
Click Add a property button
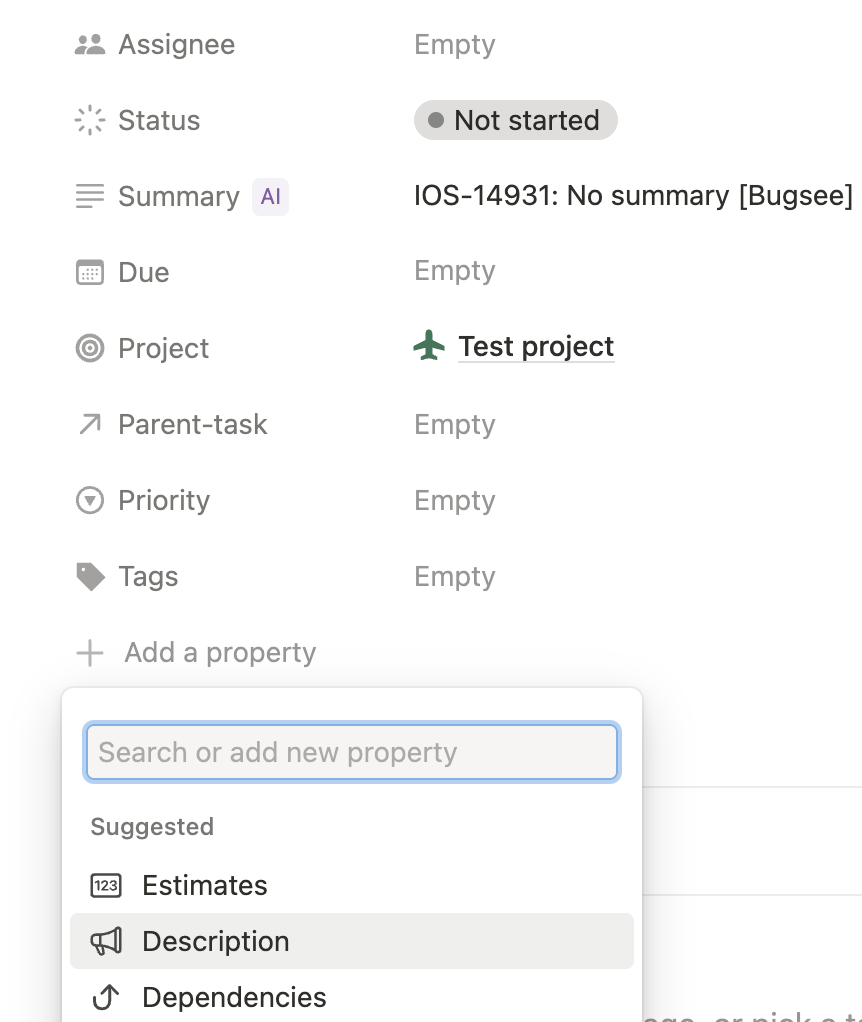click(x=198, y=653)
